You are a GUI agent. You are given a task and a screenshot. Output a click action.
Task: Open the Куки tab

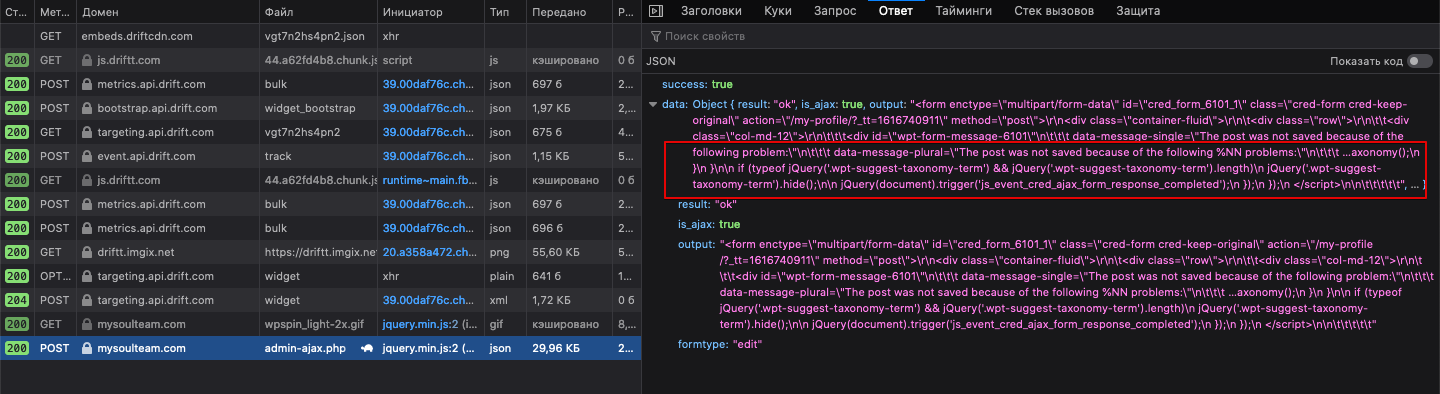777,11
